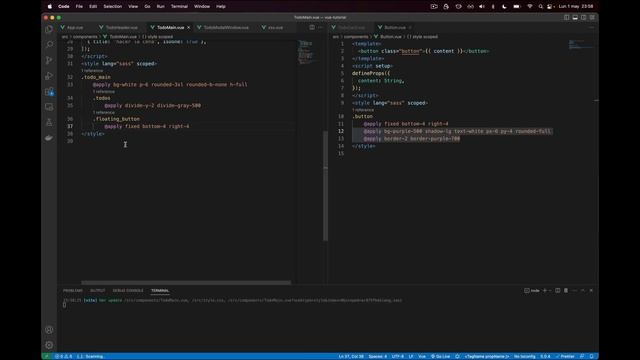The width and height of the screenshot is (640, 360).
Task: Close the TodoMain.vue tab
Action: [x=189, y=27]
